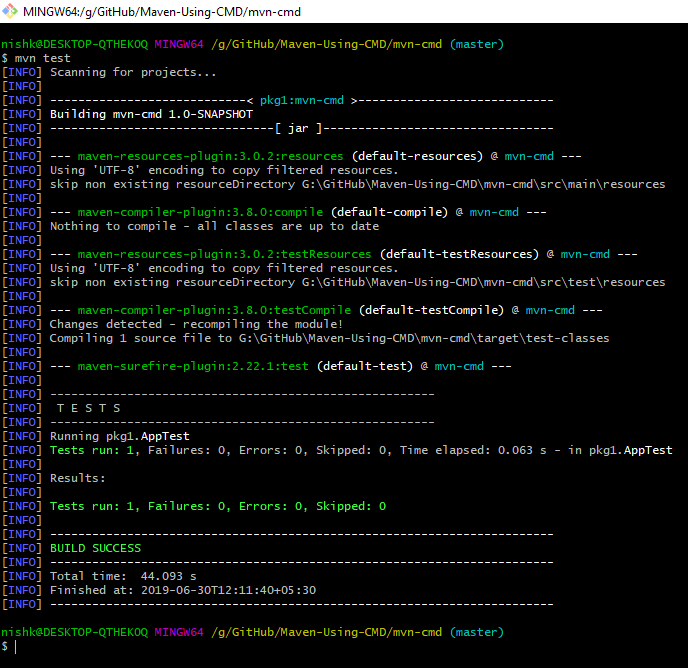Click 'Compiling 1 source file' line
The height and width of the screenshot is (668, 688).
(x=330, y=338)
